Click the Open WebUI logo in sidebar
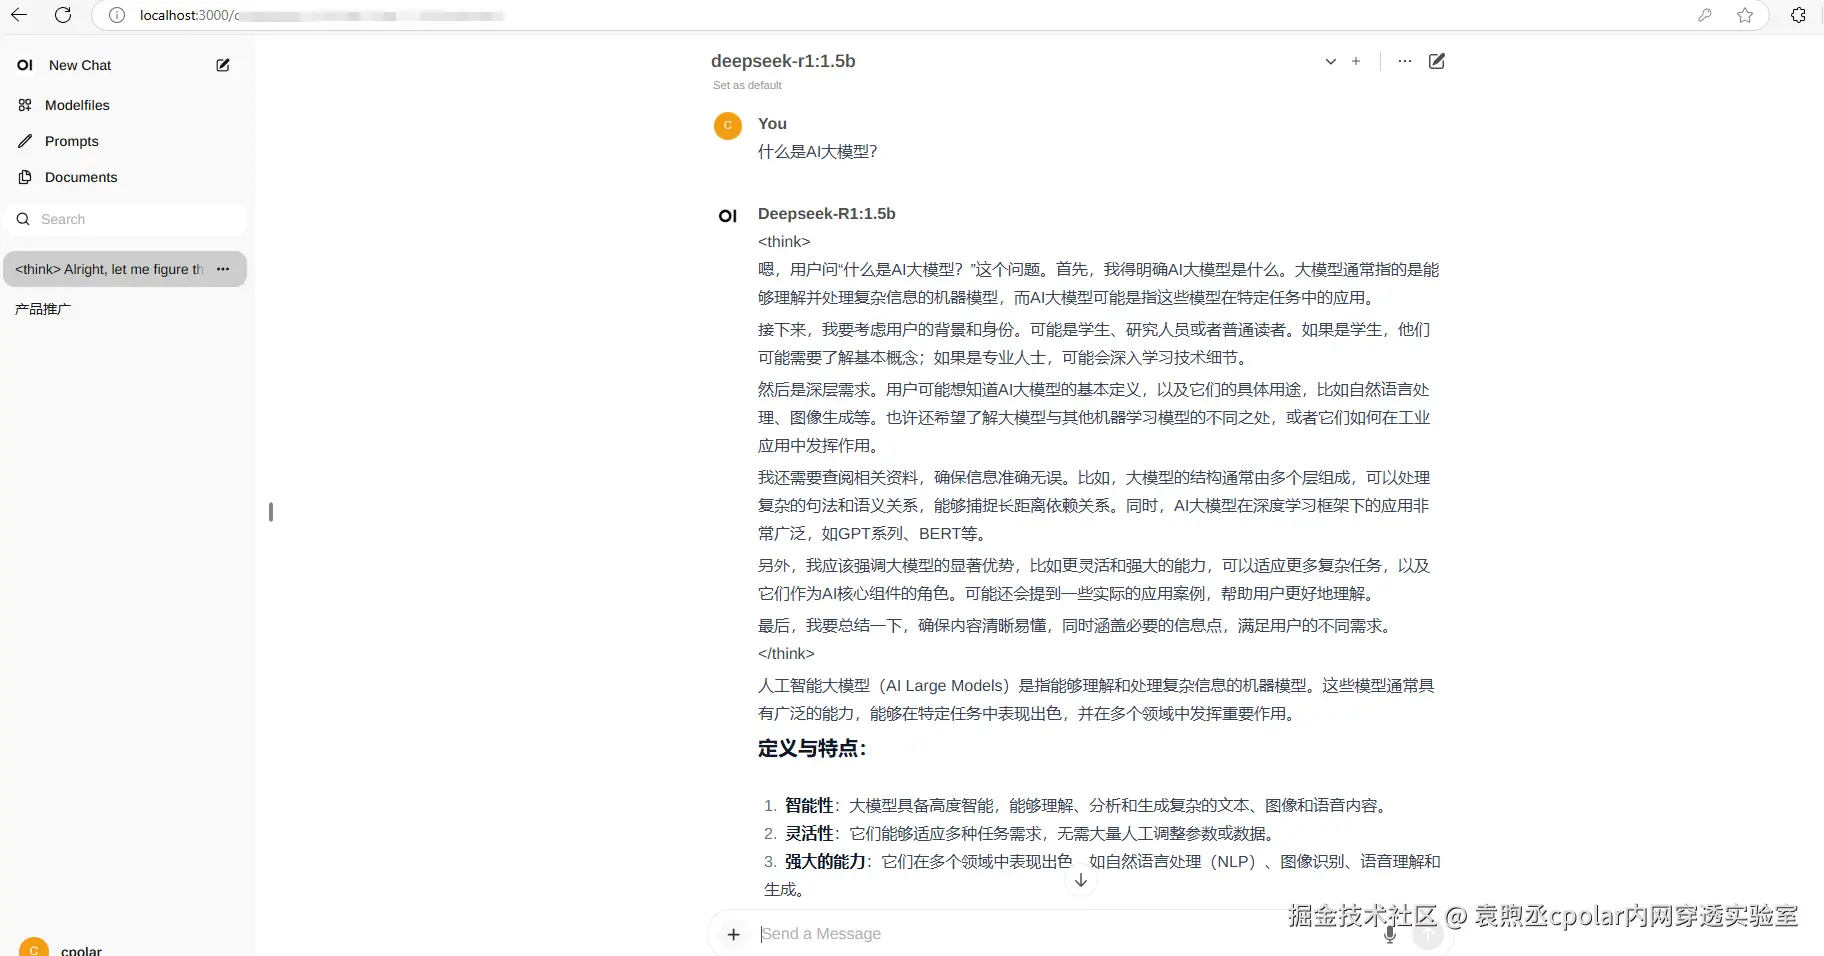The height and width of the screenshot is (956, 1824). click(25, 65)
